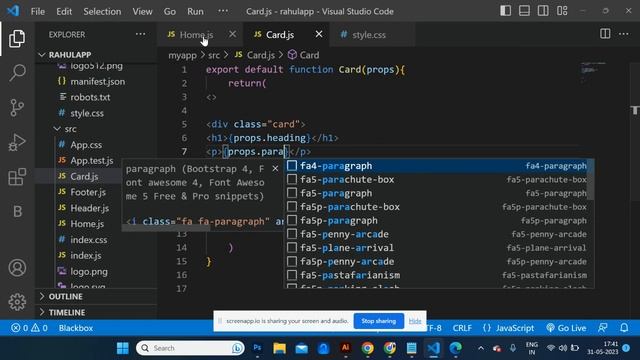This screenshot has height=360, width=640.
Task: Open Explorer Views and More Actions ellipsis
Action: click(x=140, y=34)
